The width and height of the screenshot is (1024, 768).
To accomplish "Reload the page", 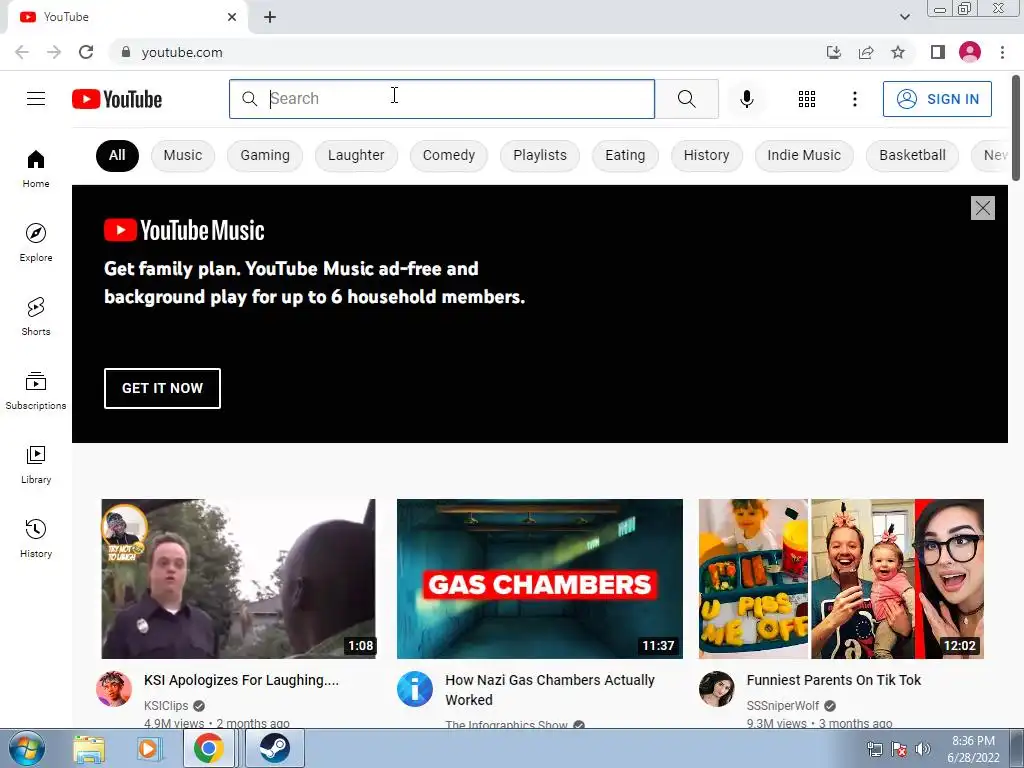I will [86, 52].
